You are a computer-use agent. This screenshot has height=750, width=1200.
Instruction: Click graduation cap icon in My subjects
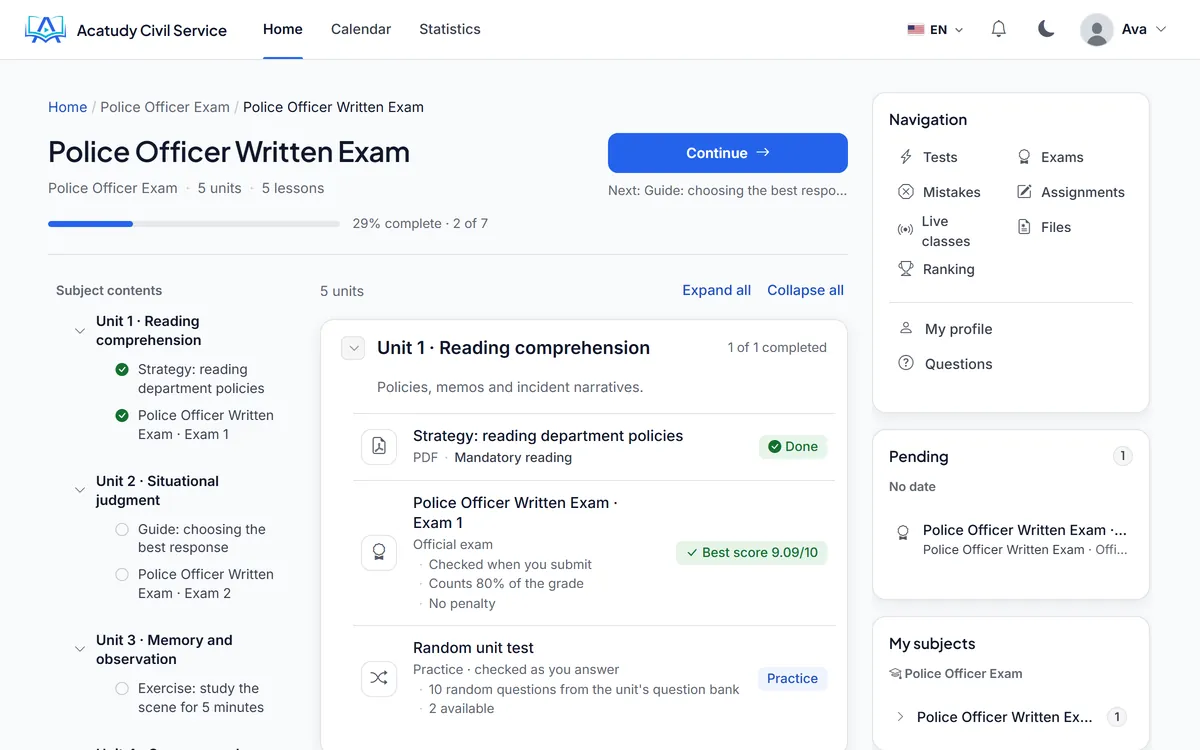pyautogui.click(x=895, y=674)
